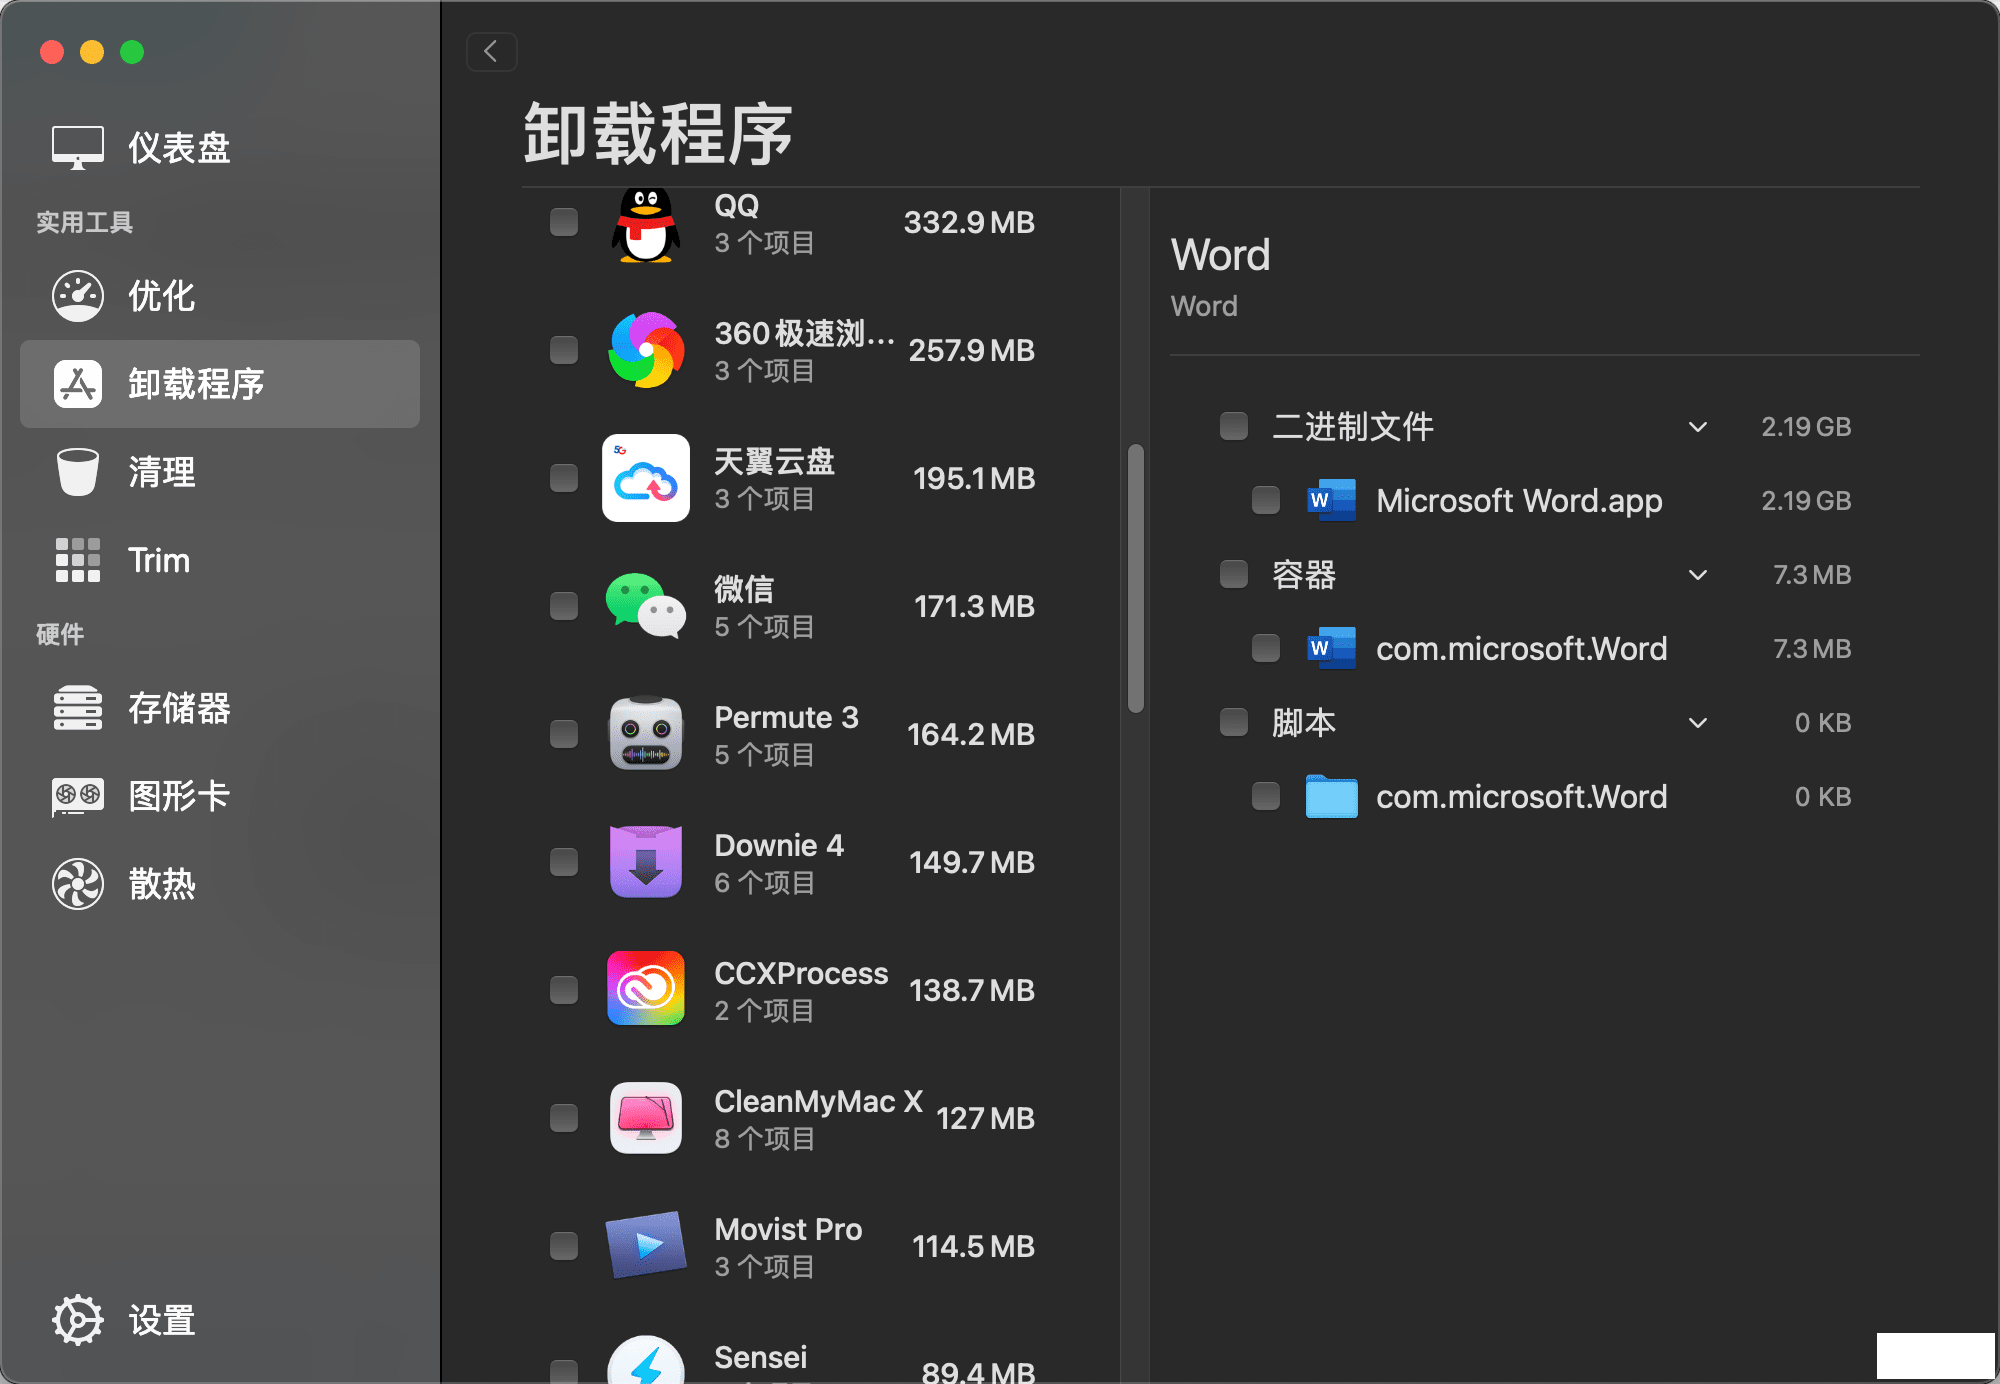Check the Permute 3 checkbox
This screenshot has height=1384, width=2000.
pyautogui.click(x=564, y=734)
